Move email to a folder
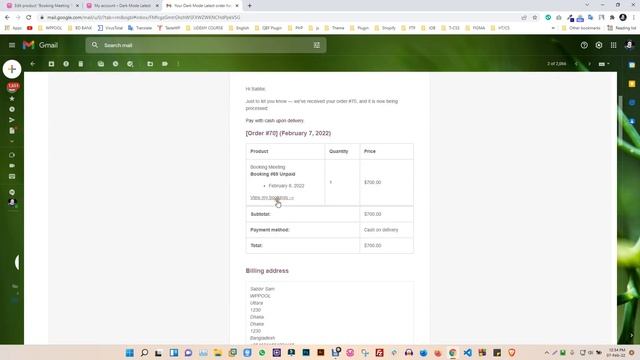Screen dimensions: 640x360 [x=150, y=64]
